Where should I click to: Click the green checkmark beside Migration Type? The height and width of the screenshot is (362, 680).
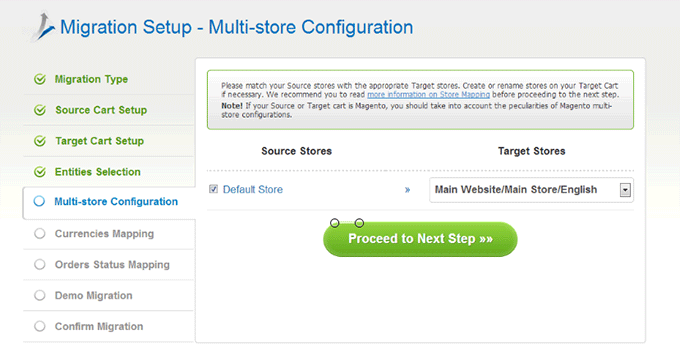(40, 79)
